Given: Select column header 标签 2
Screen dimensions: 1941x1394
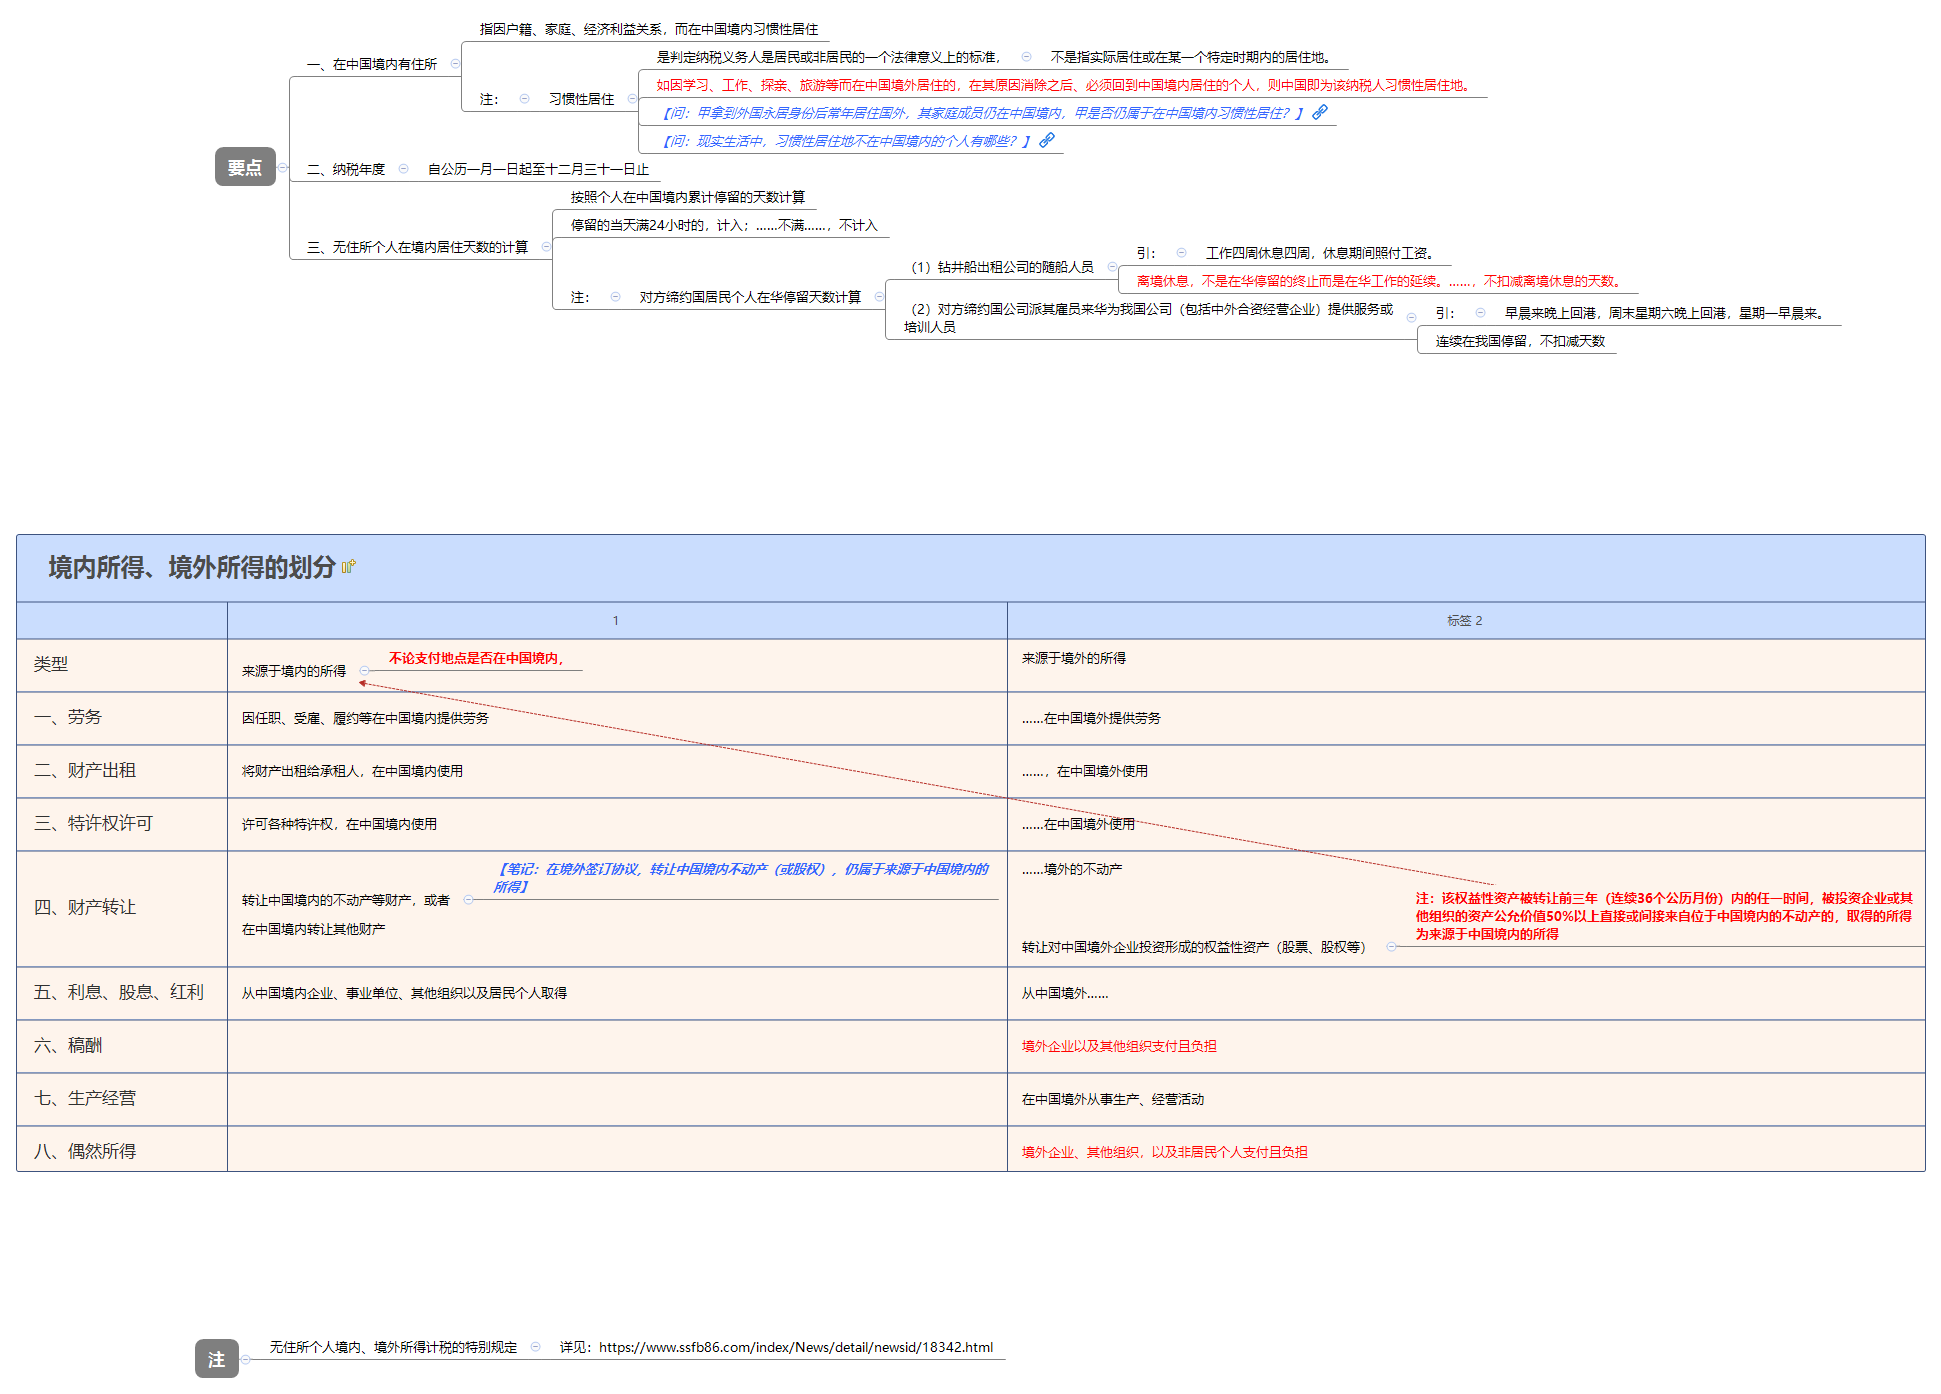Looking at the screenshot, I should pyautogui.click(x=1465, y=620).
